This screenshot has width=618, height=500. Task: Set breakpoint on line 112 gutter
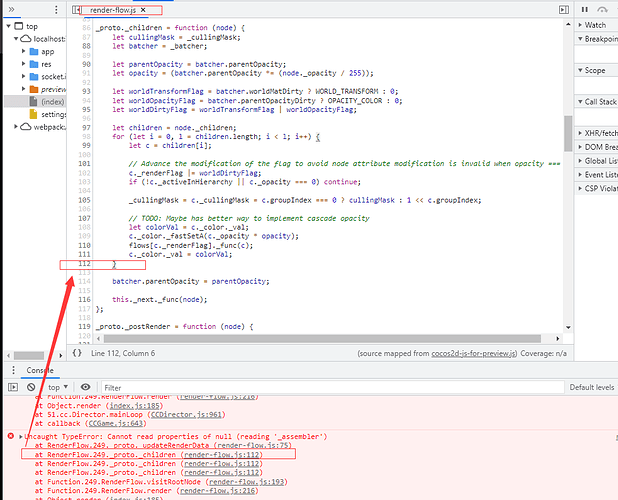tap(84, 264)
